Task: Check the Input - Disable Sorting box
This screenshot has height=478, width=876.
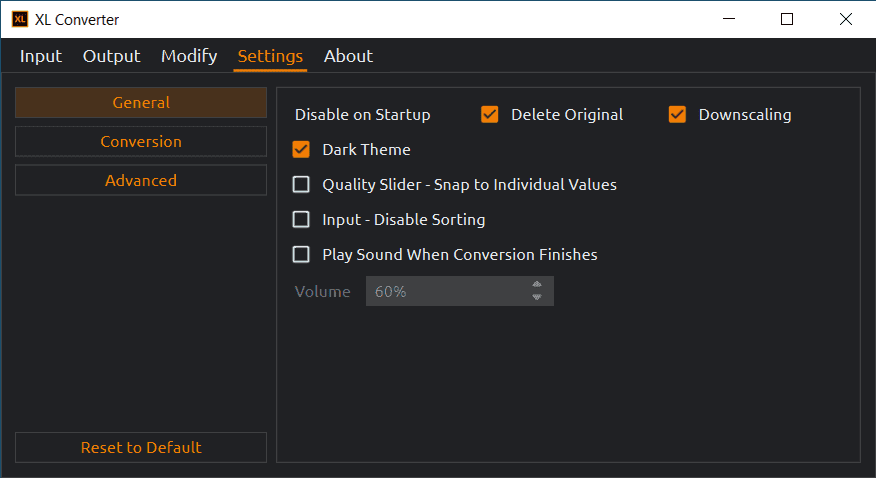Action: click(301, 219)
